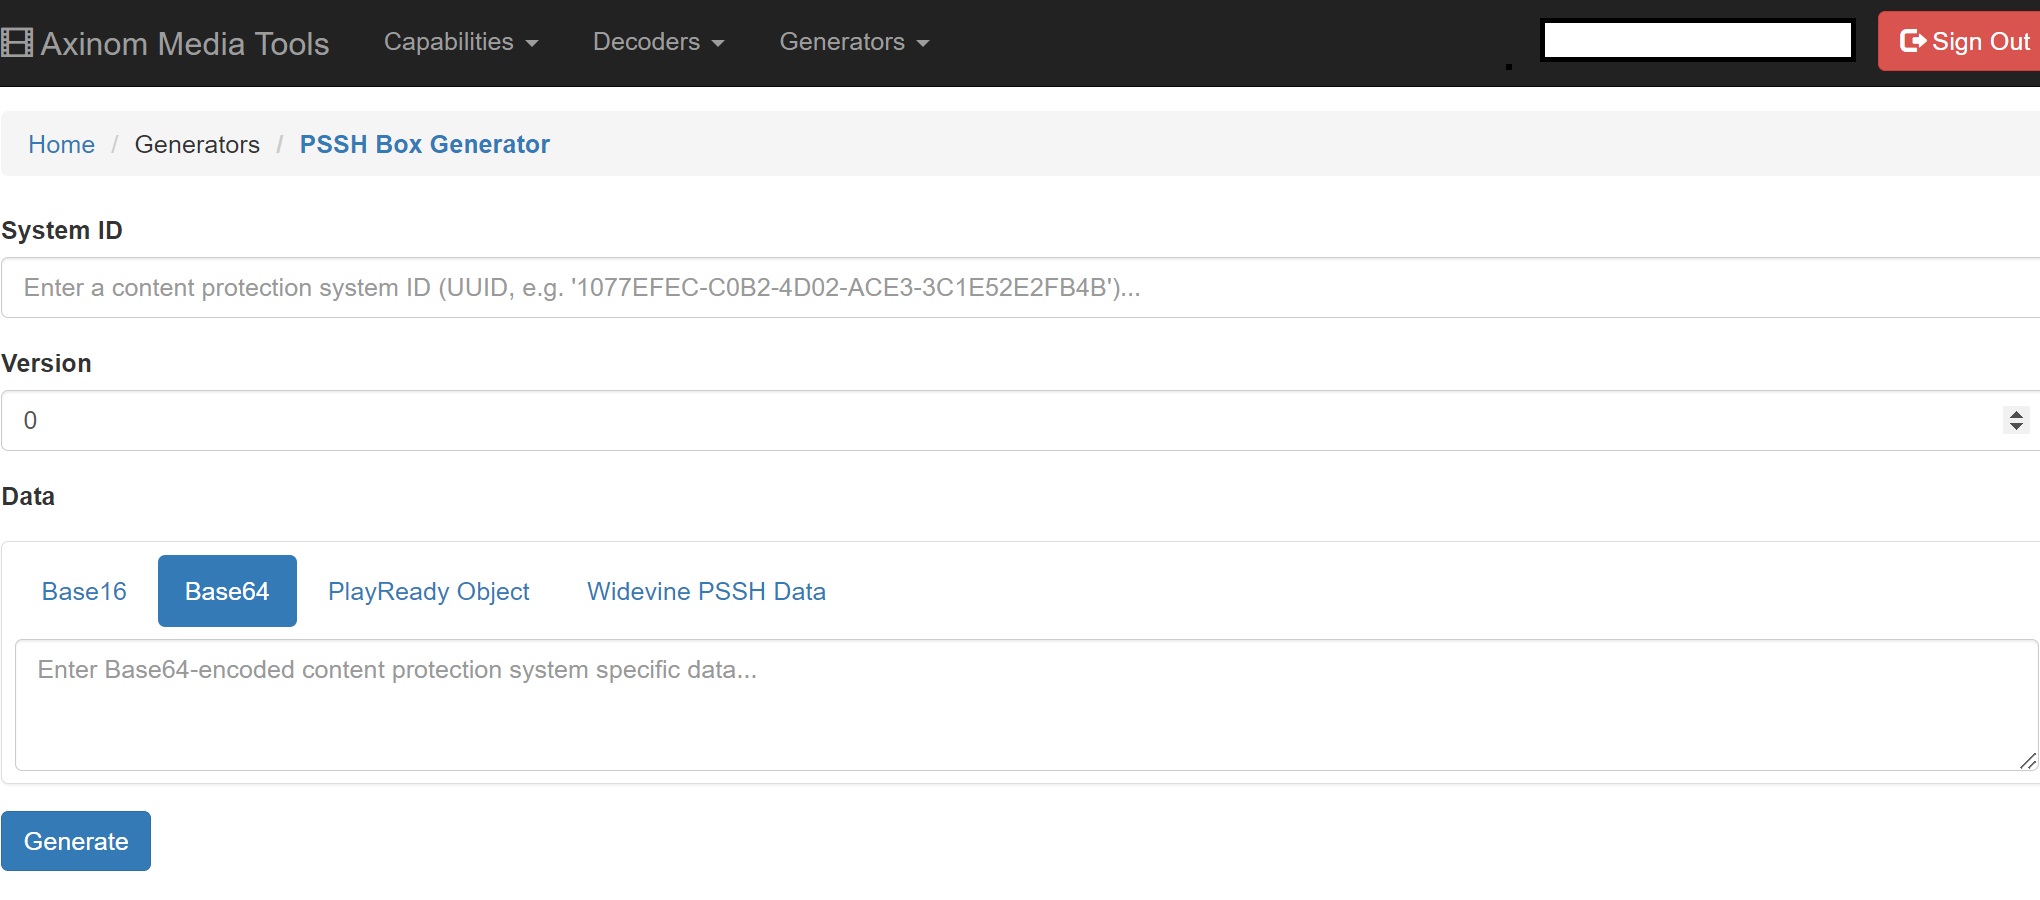Screen dimensions: 2040x900
Task: Switch to the Base16 data tab
Action: pyautogui.click(x=84, y=591)
